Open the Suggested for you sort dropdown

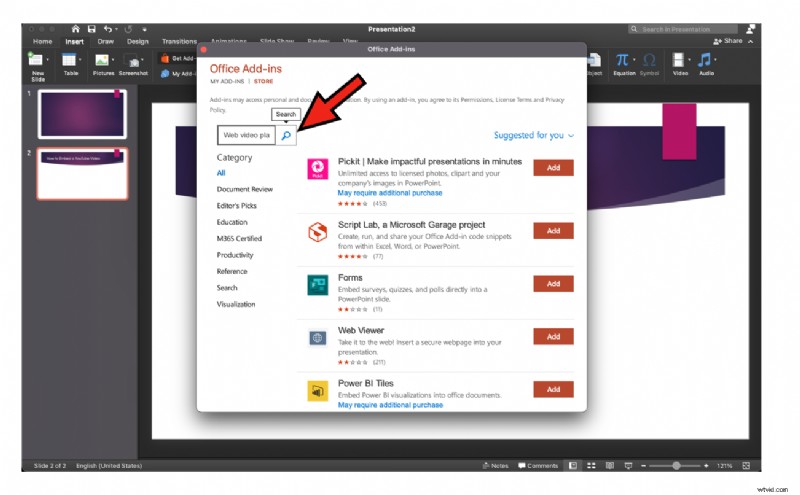pos(534,135)
